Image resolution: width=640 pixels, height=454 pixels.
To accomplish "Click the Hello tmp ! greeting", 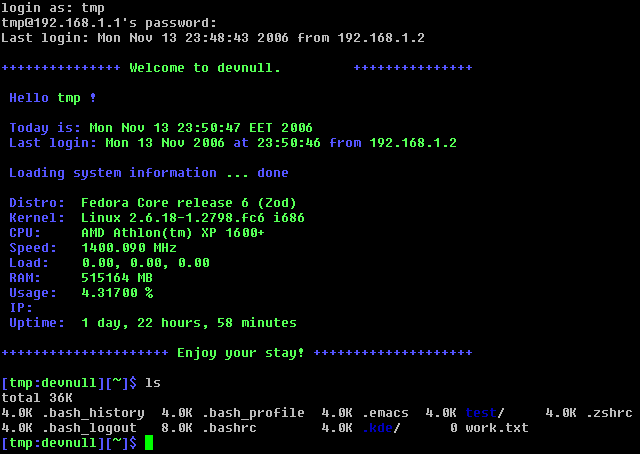I will [52, 98].
